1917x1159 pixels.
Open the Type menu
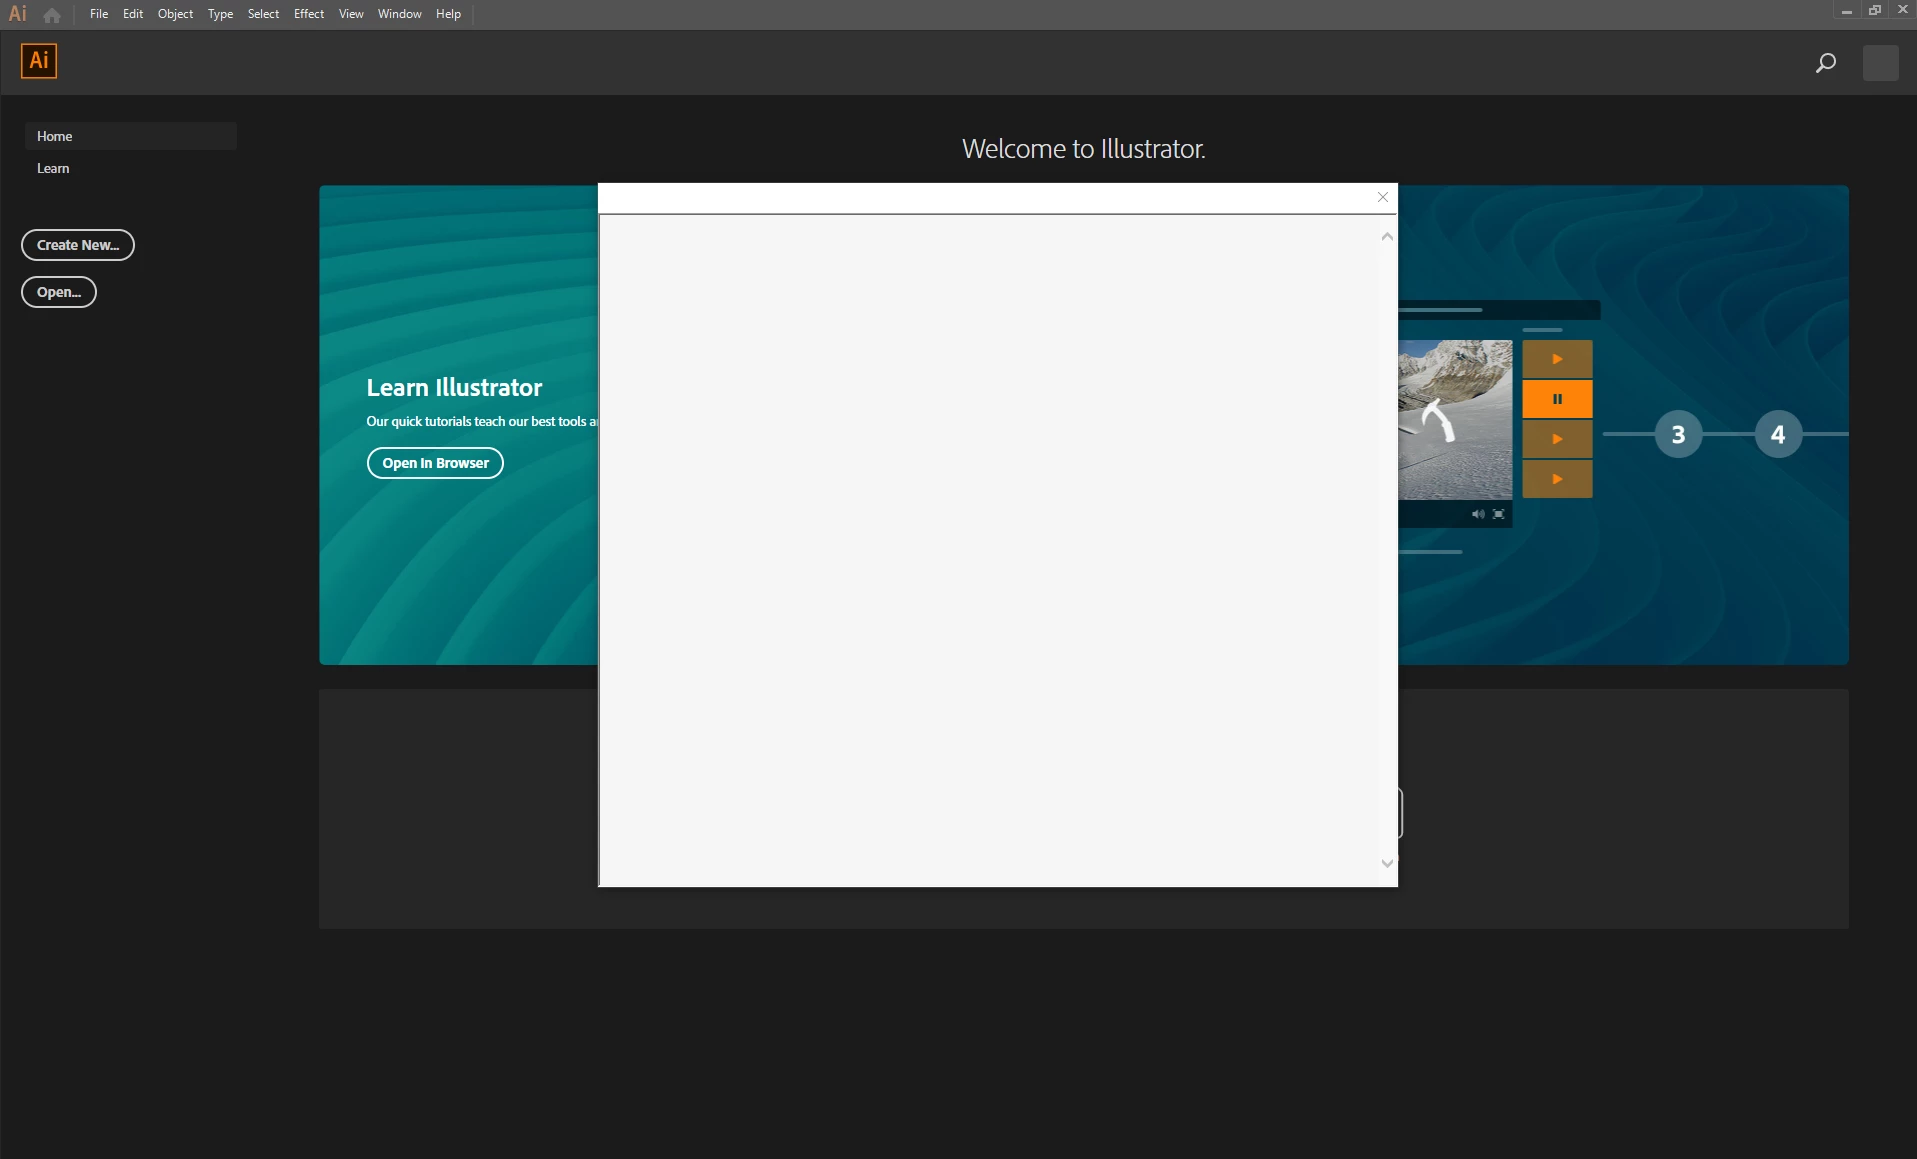tap(220, 14)
